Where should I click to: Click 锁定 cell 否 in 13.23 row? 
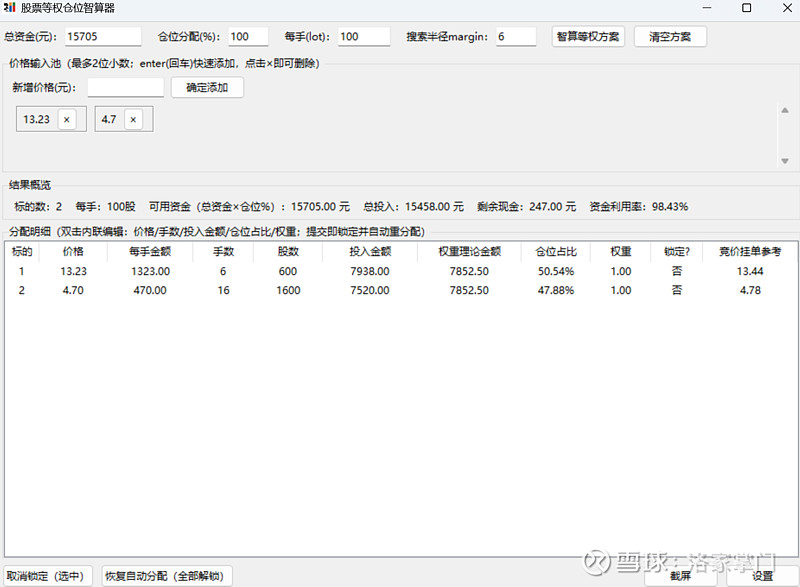tap(677, 271)
